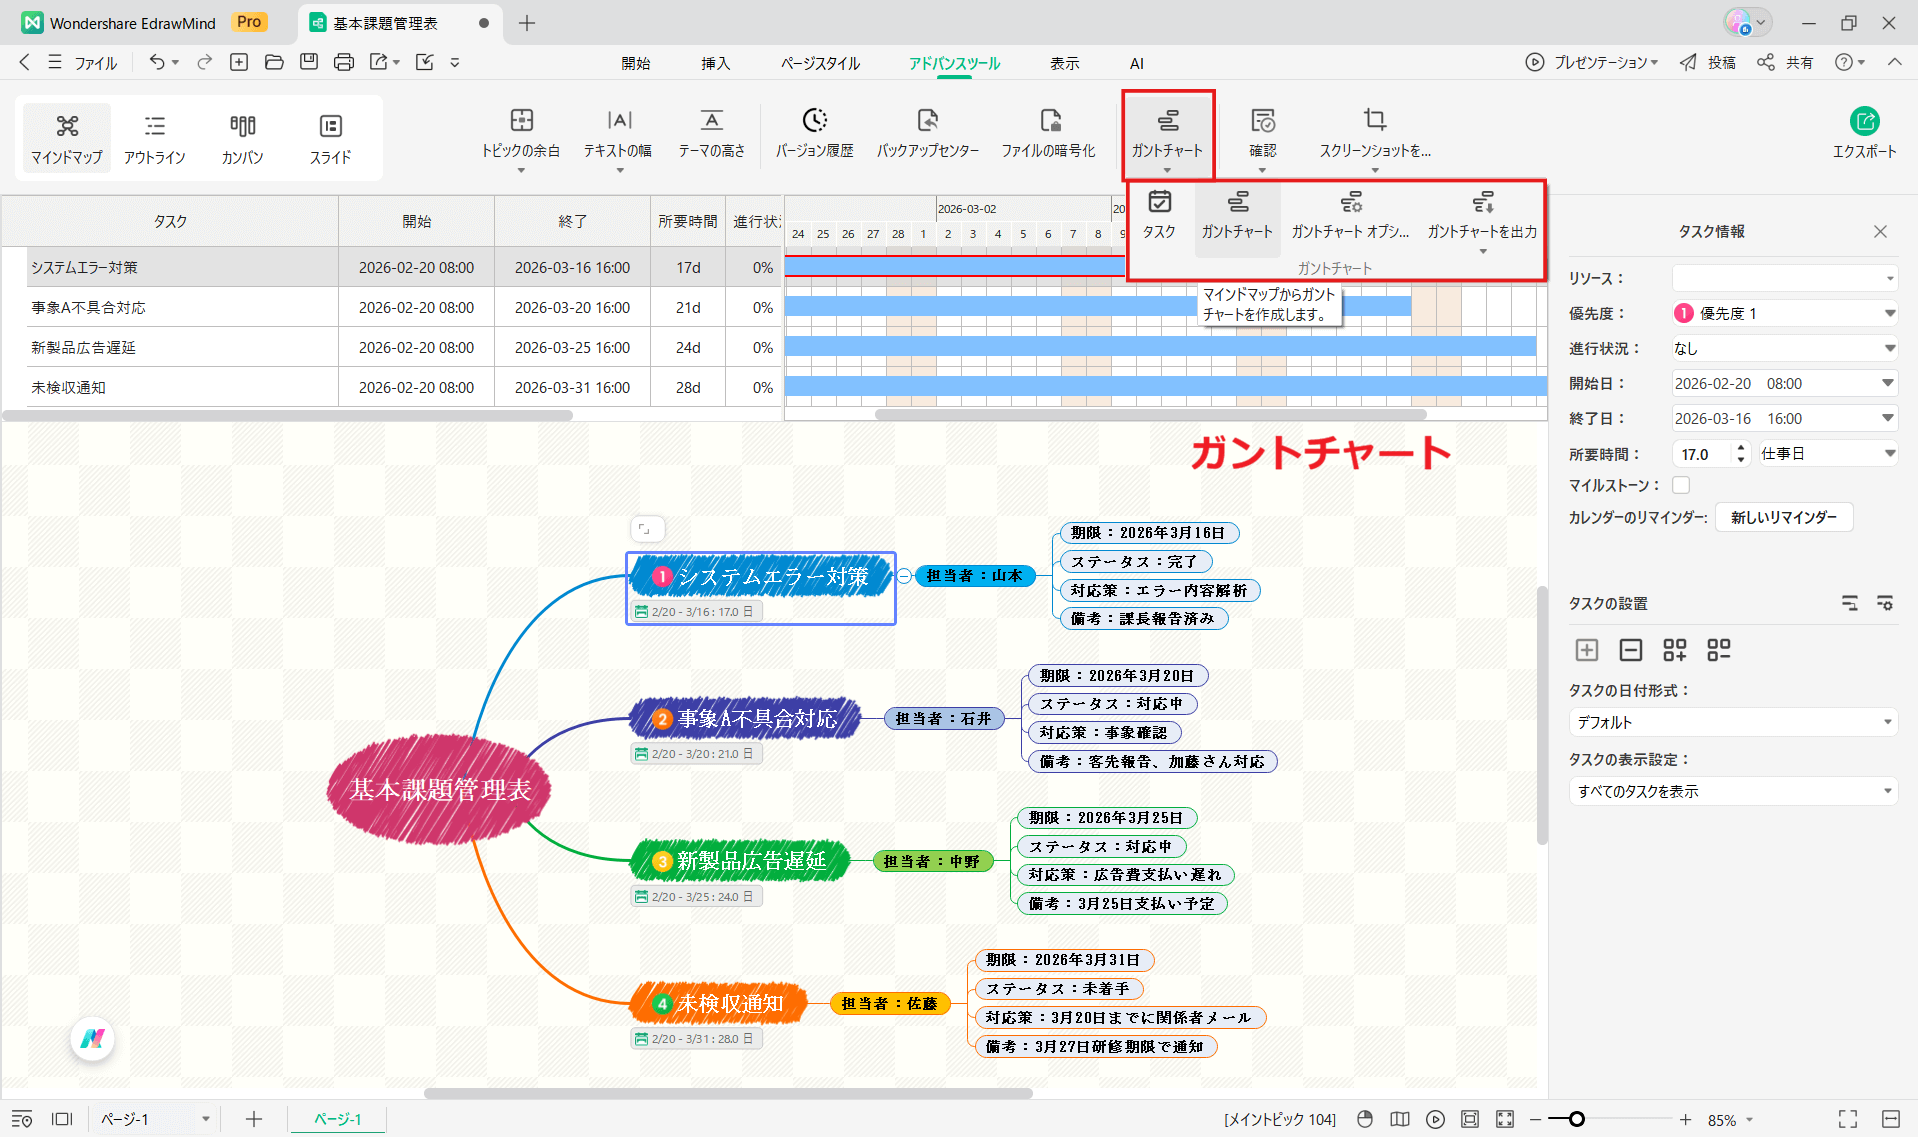
Task: Open the AI menu
Action: (1136, 62)
